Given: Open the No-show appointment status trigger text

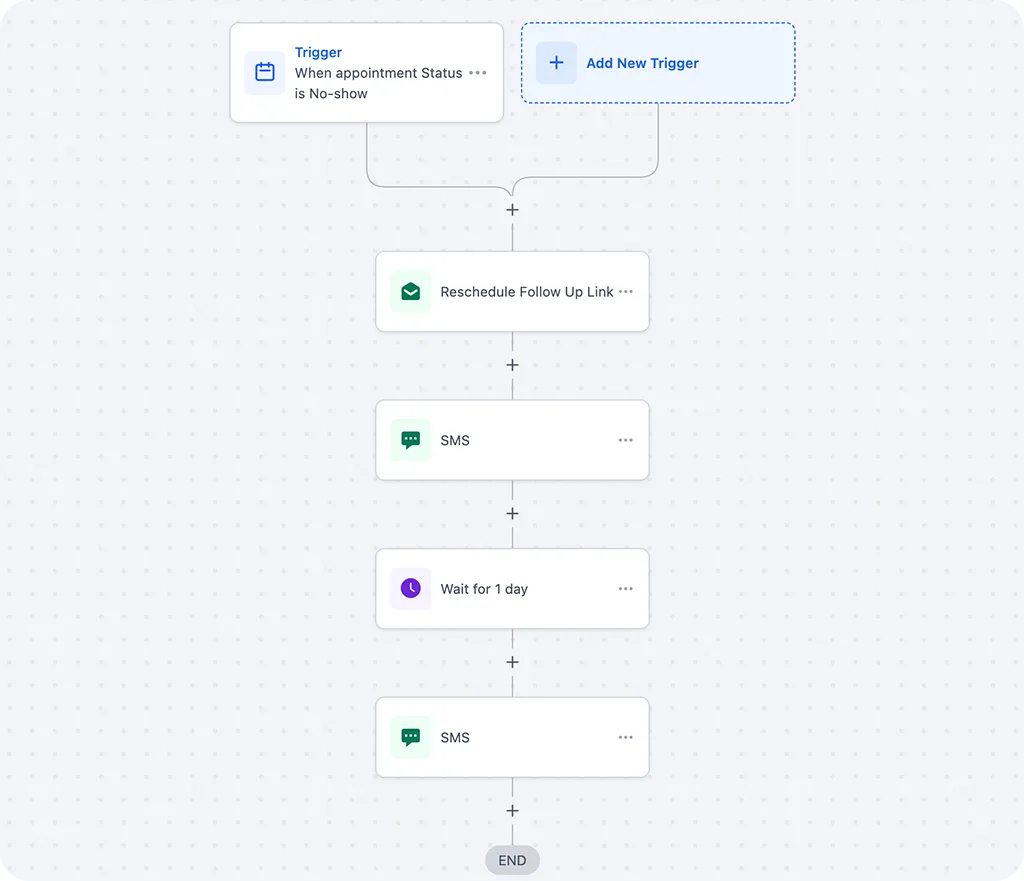Looking at the screenshot, I should (x=378, y=83).
